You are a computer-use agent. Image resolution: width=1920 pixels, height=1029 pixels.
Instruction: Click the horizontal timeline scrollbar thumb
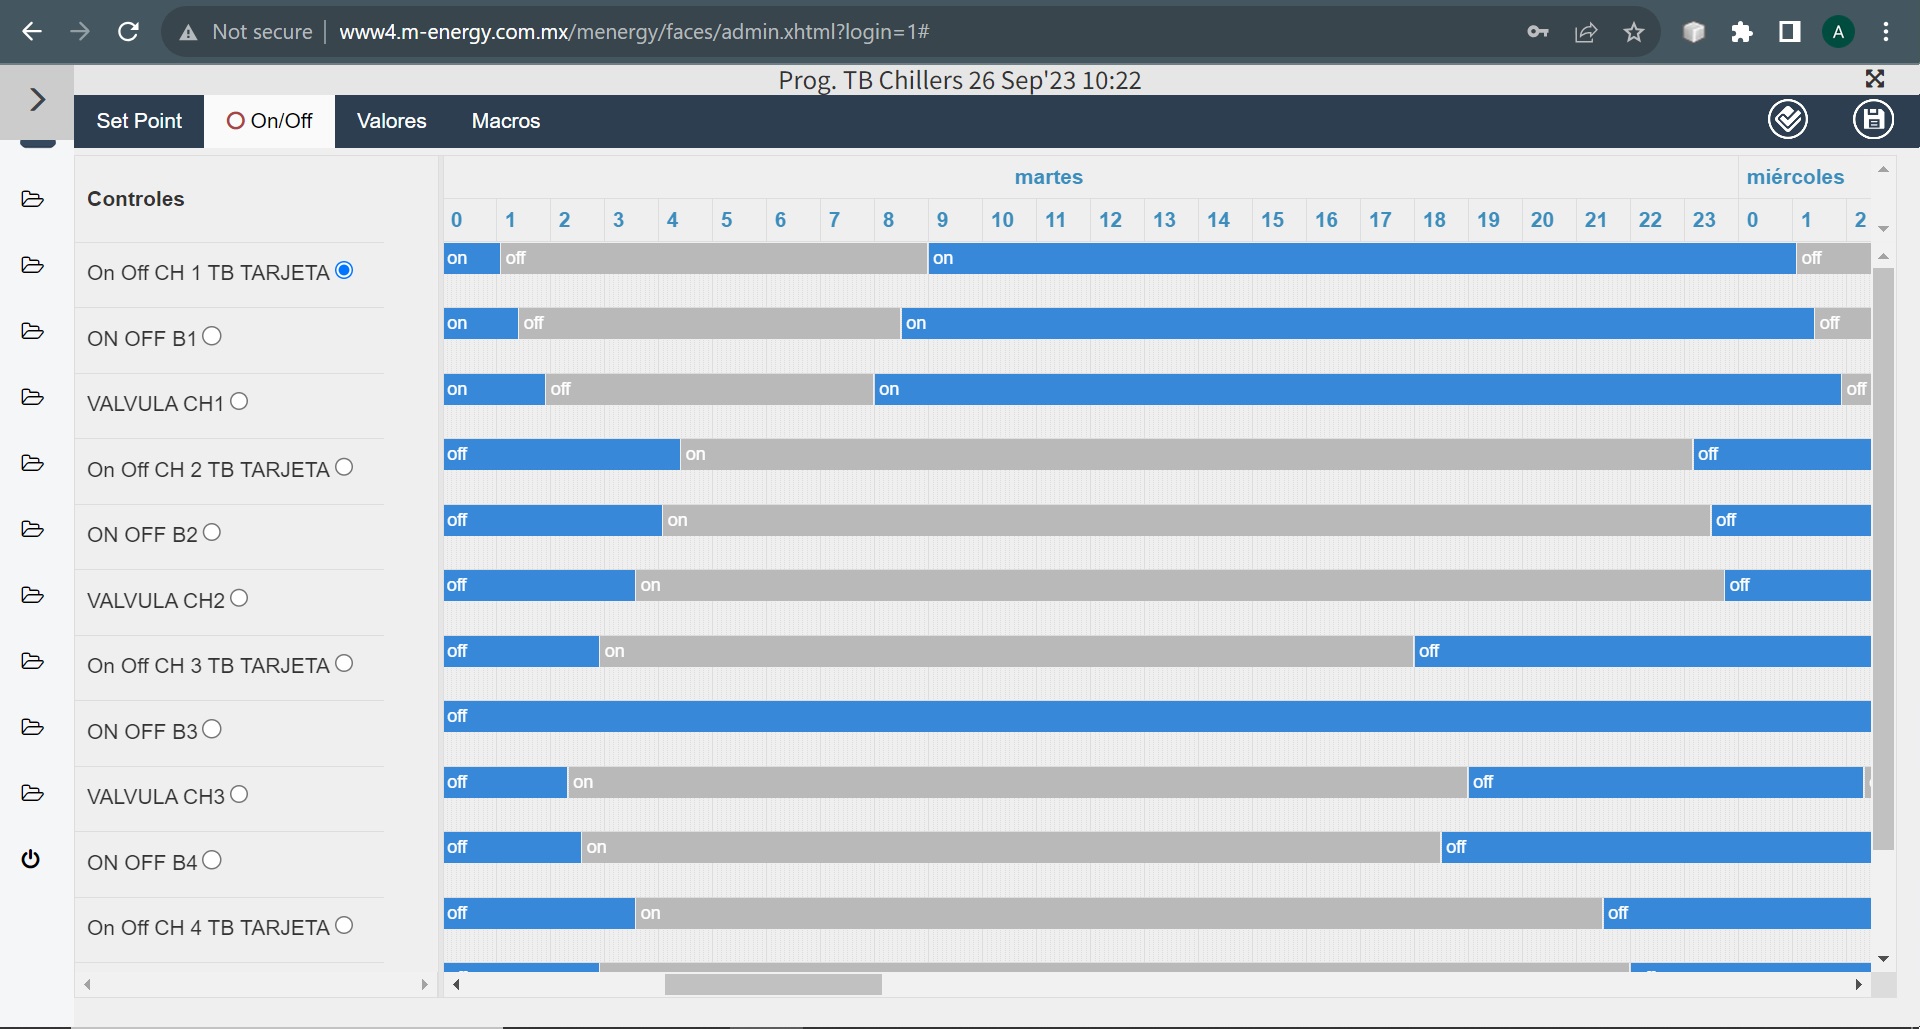coord(773,985)
